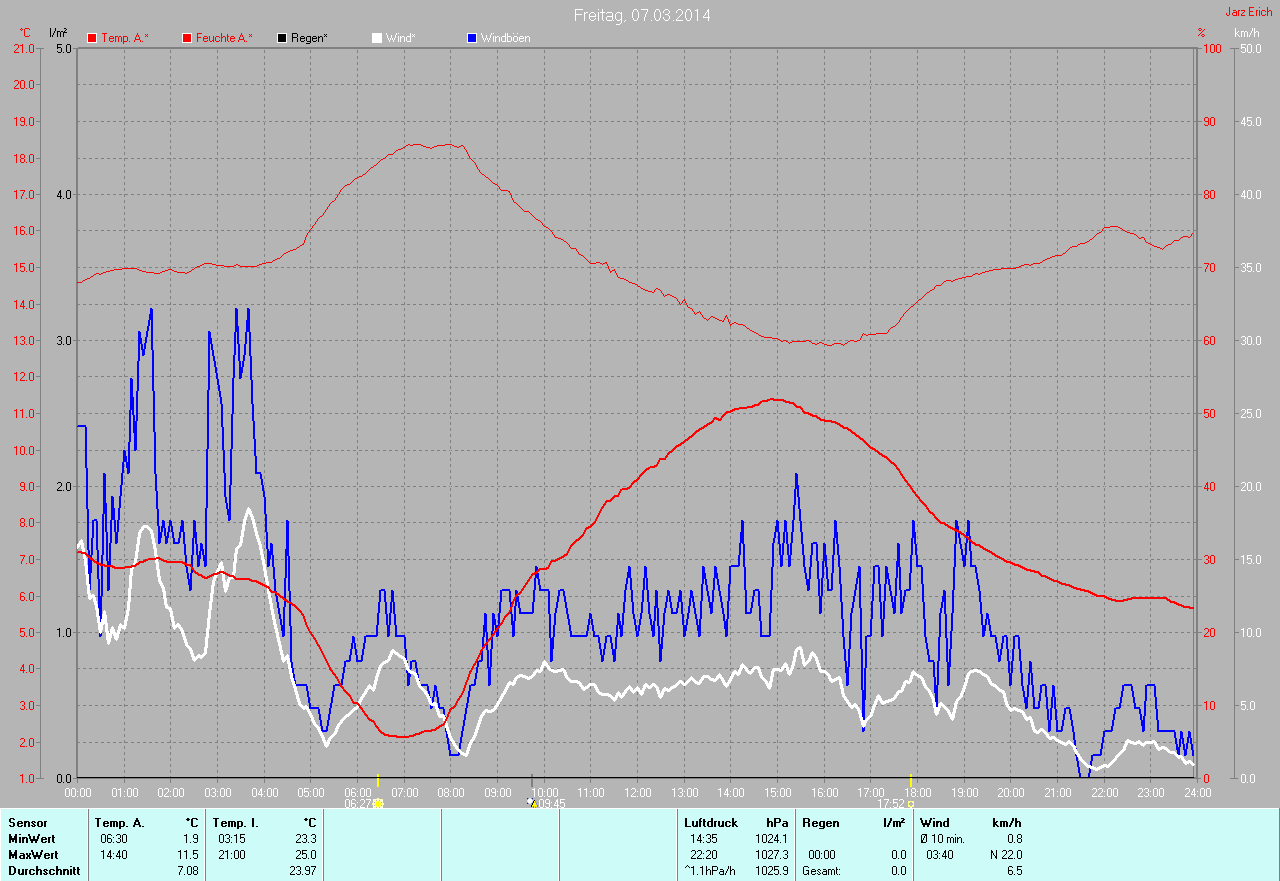Click the indoor minimum time "03:15"

pos(232,839)
